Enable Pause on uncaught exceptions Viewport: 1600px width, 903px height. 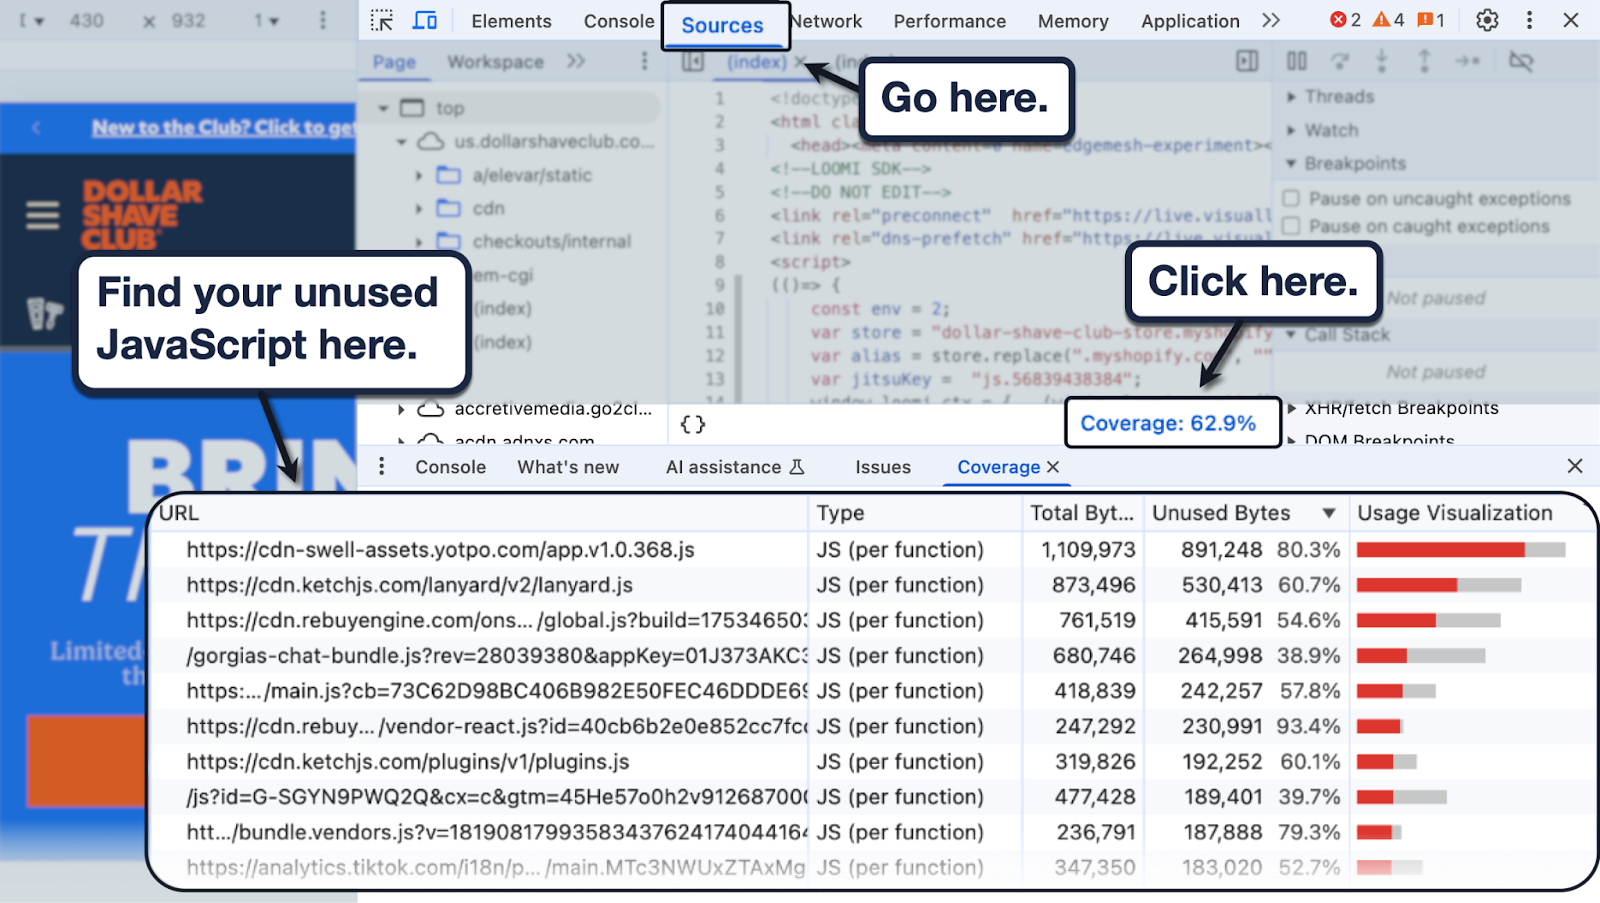(1291, 198)
